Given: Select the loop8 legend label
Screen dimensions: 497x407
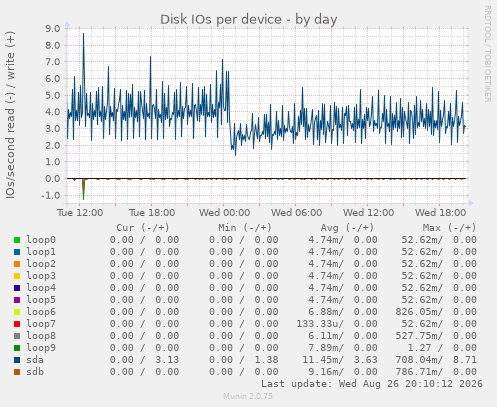Looking at the screenshot, I should 41,336.
